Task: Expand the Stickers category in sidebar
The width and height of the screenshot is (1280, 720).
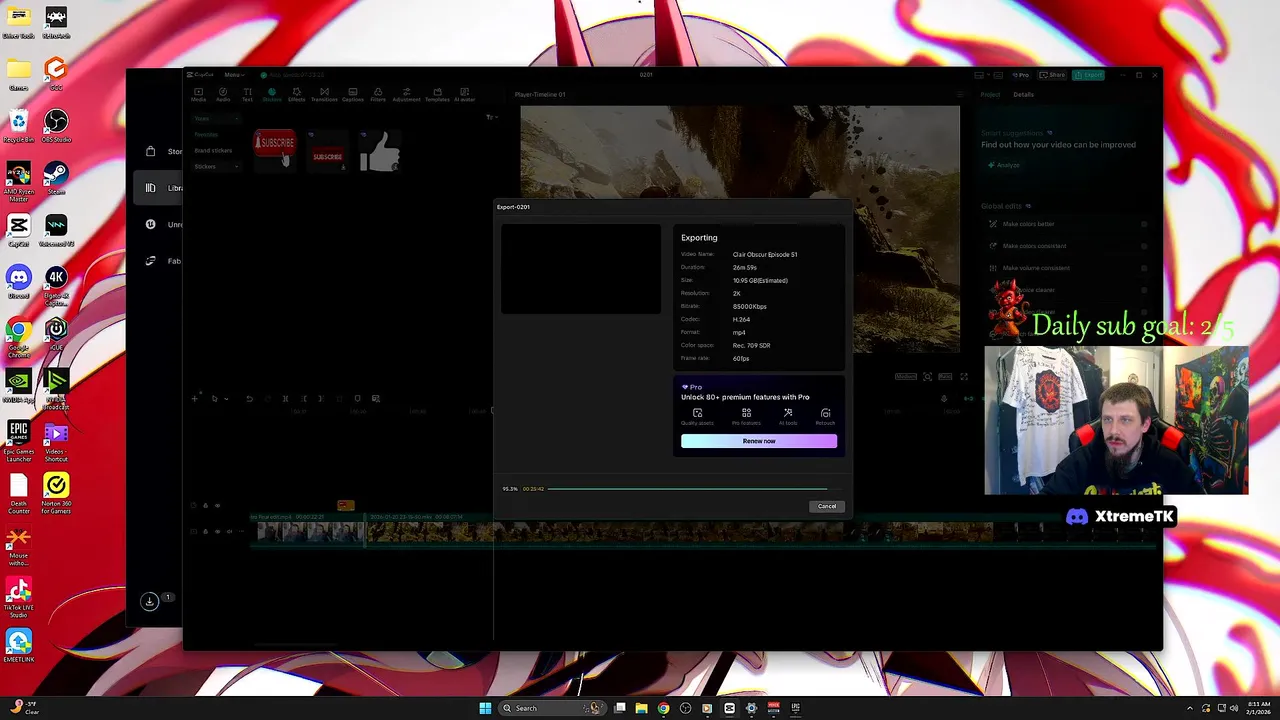Action: click(216, 166)
